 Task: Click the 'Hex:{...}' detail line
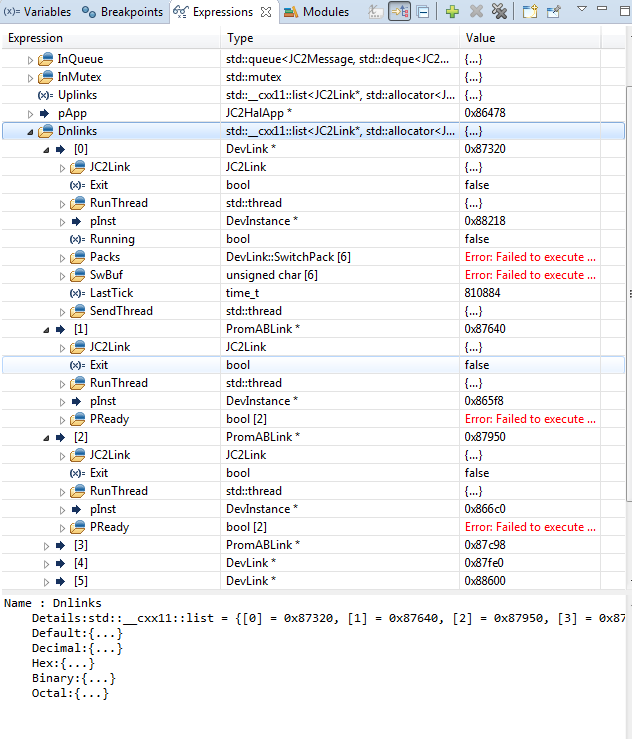(63, 664)
